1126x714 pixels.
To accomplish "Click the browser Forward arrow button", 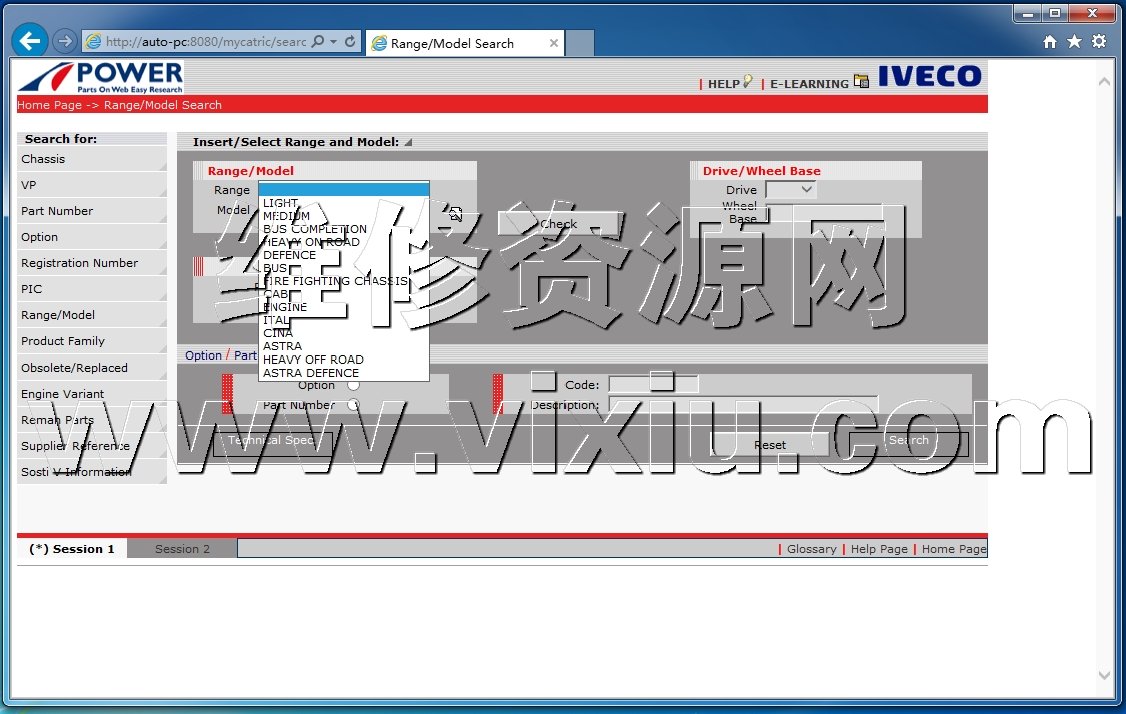I will pyautogui.click(x=64, y=41).
